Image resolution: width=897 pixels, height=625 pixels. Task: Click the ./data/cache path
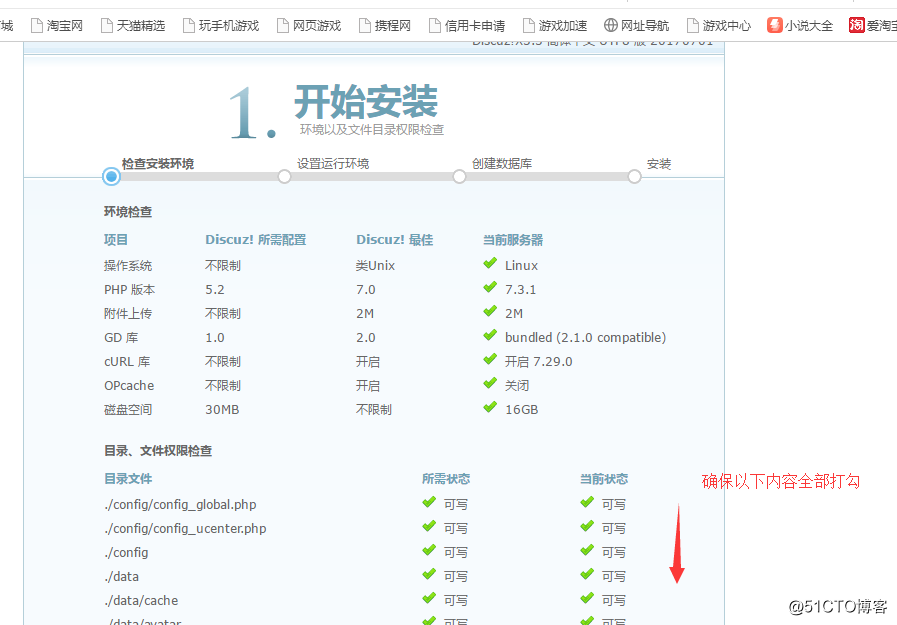click(x=141, y=601)
